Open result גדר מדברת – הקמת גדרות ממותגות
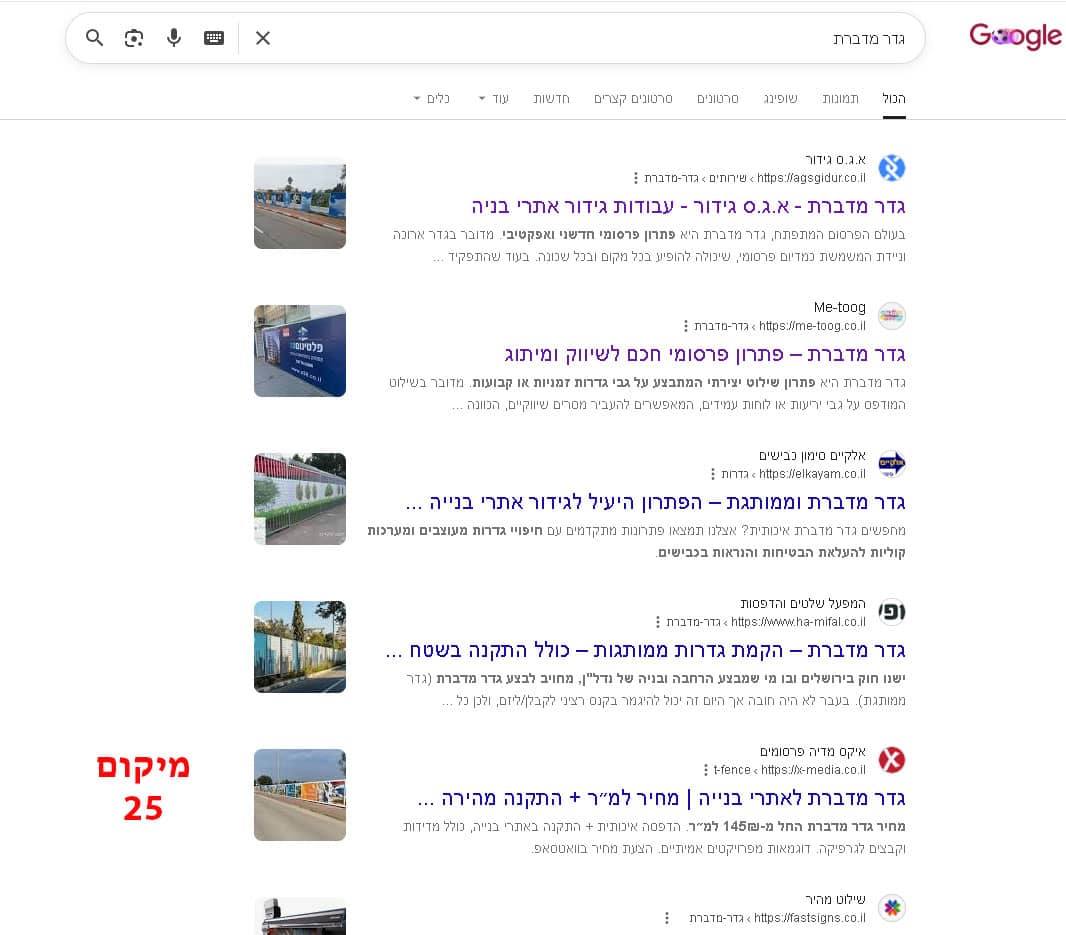Image resolution: width=1066 pixels, height=935 pixels. [x=645, y=651]
